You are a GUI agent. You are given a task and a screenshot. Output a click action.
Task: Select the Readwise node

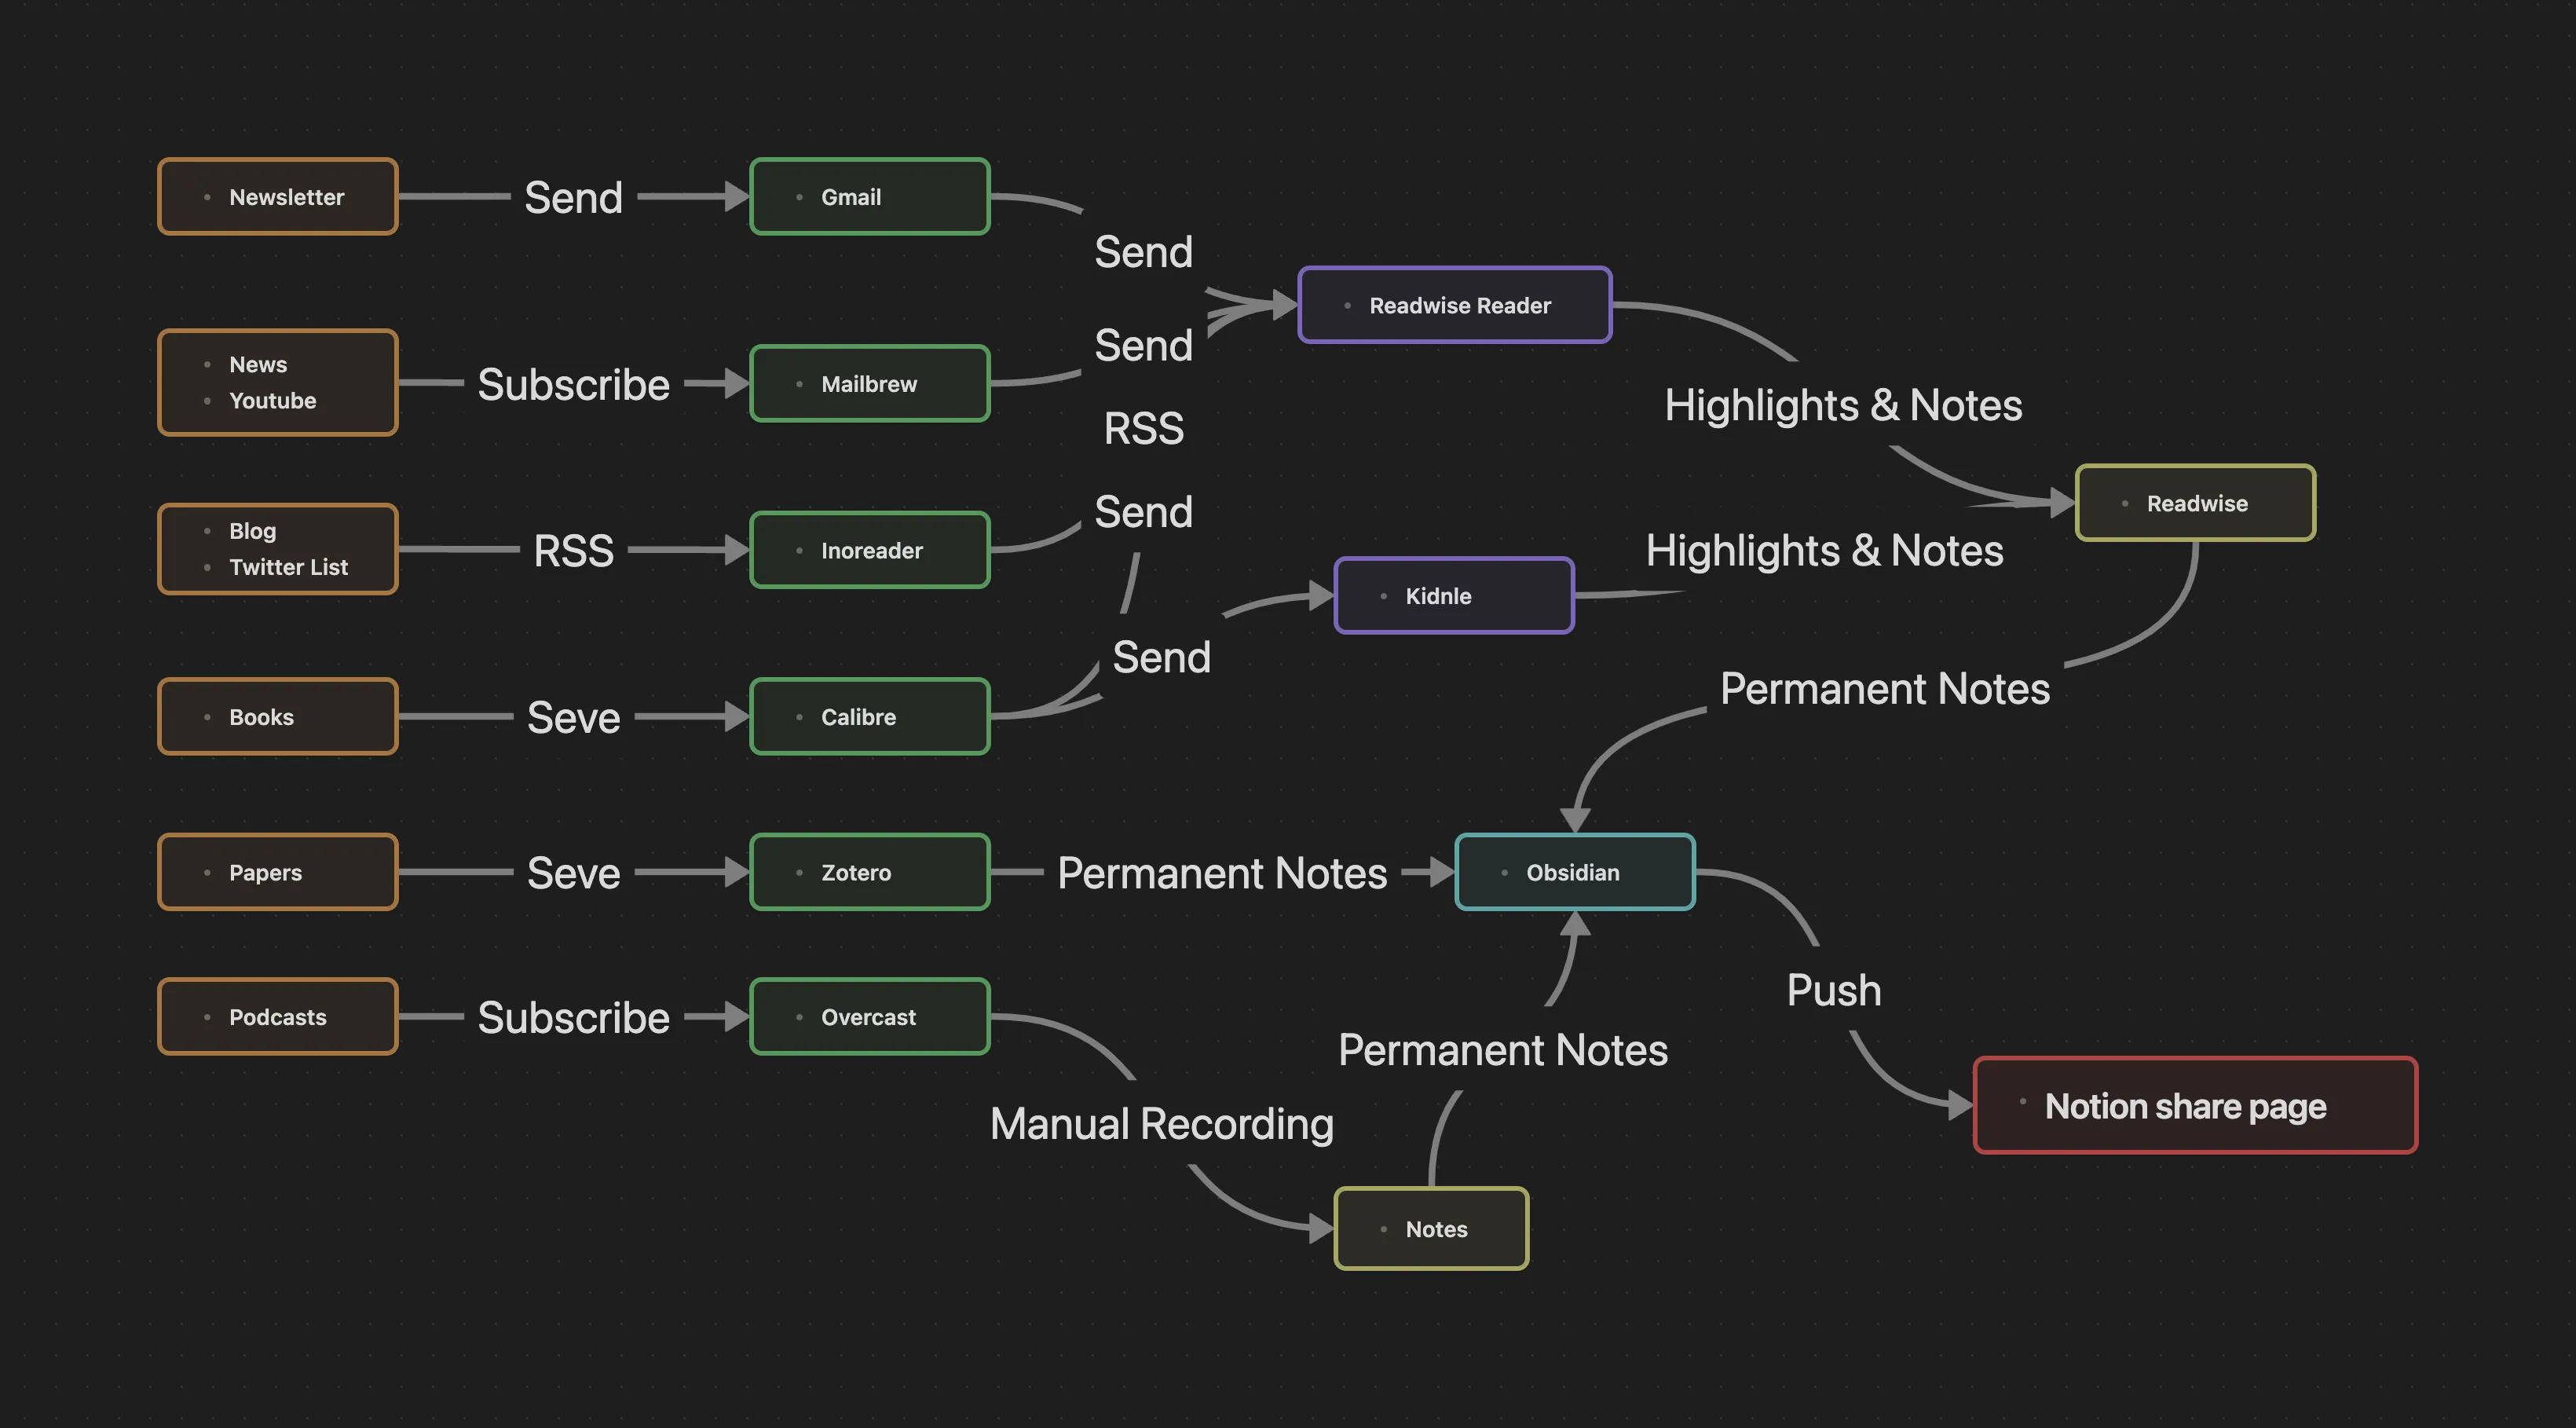pos(2196,503)
